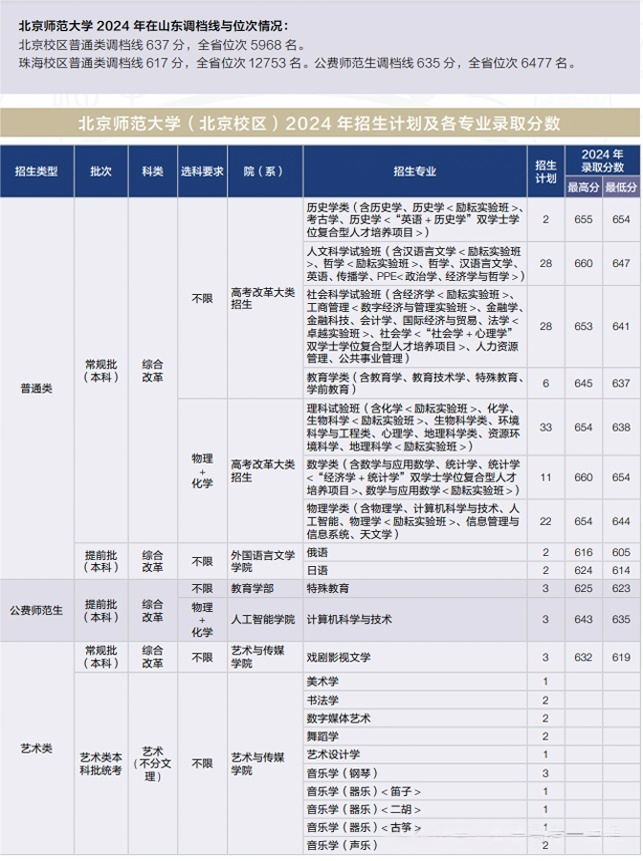Click the 音乐学（器乐）<古筝> cell
643x861 pixels.
[x=415, y=828]
